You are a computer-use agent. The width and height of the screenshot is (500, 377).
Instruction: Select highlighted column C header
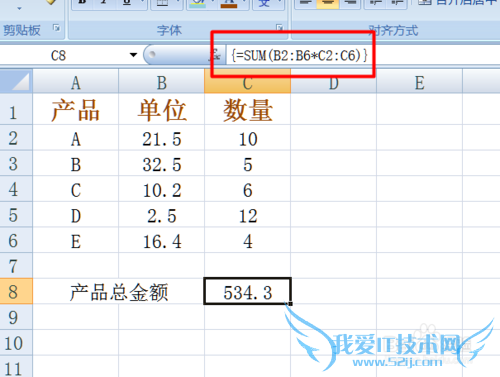pyautogui.click(x=247, y=82)
